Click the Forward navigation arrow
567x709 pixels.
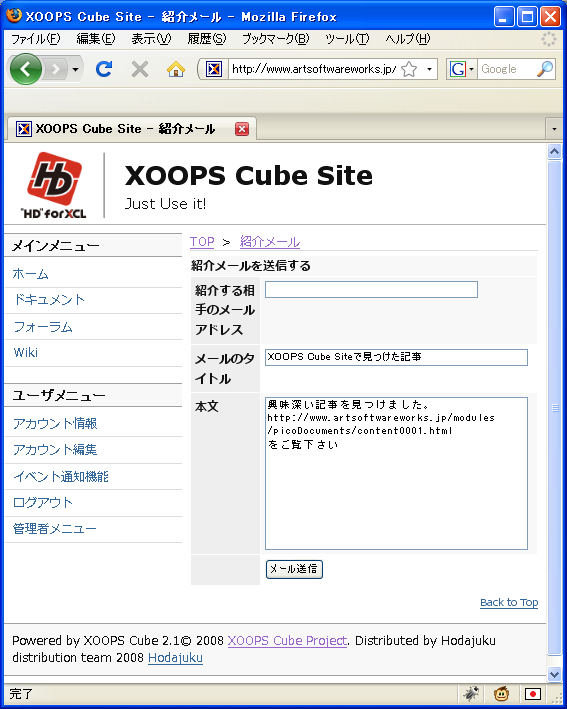click(56, 69)
